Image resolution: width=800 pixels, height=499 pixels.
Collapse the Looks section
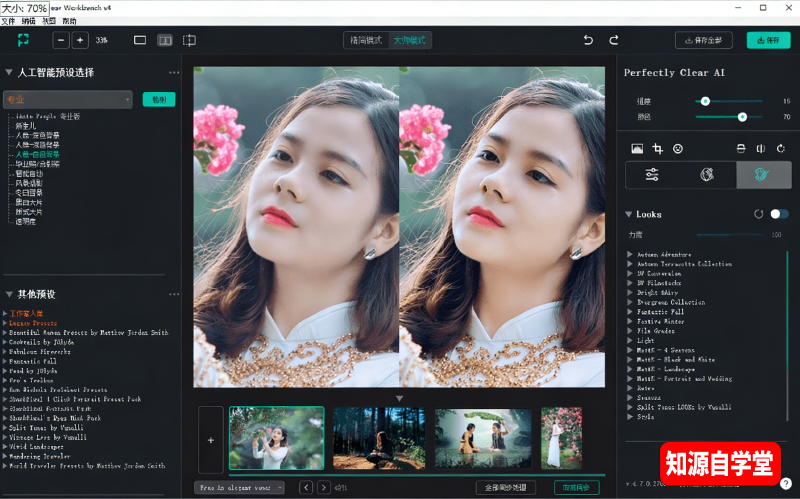tap(629, 214)
